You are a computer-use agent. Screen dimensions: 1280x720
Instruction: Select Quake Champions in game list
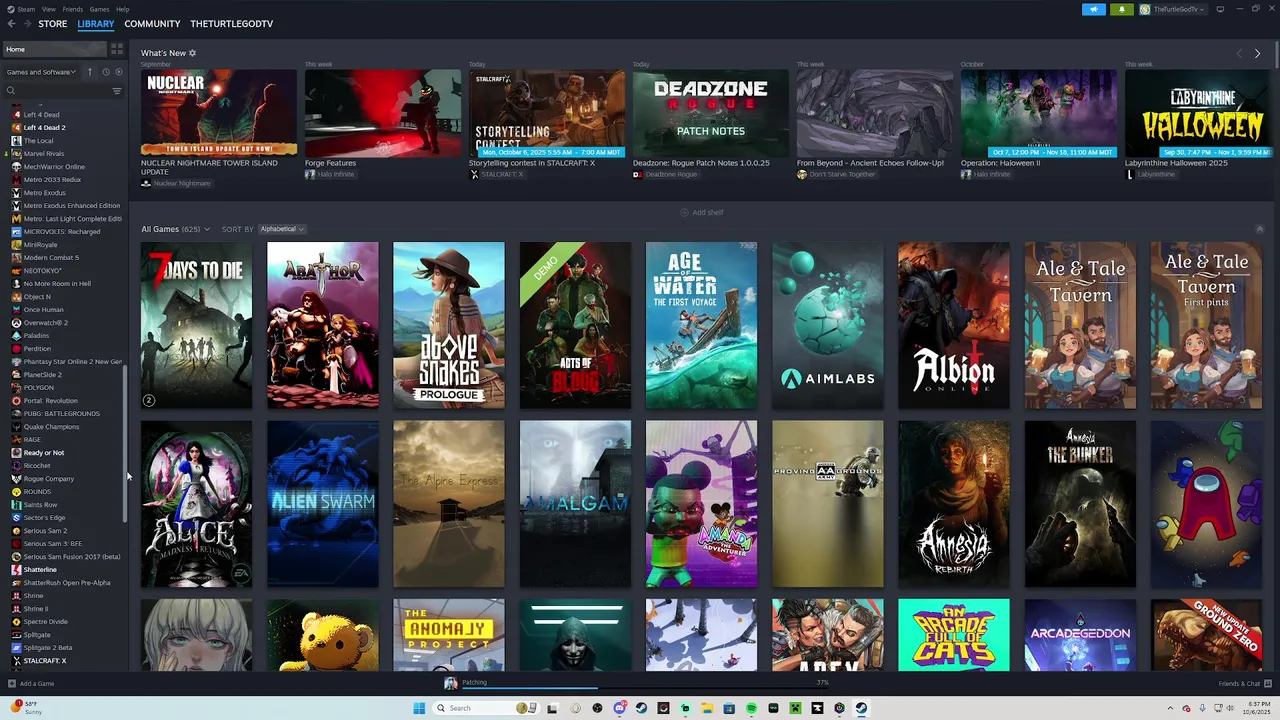(x=66, y=427)
